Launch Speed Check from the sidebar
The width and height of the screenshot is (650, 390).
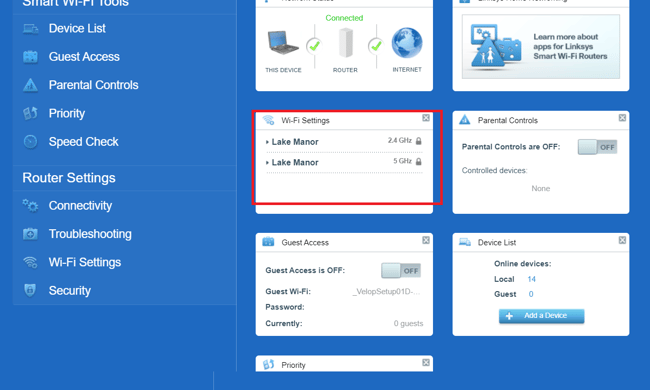click(x=83, y=142)
